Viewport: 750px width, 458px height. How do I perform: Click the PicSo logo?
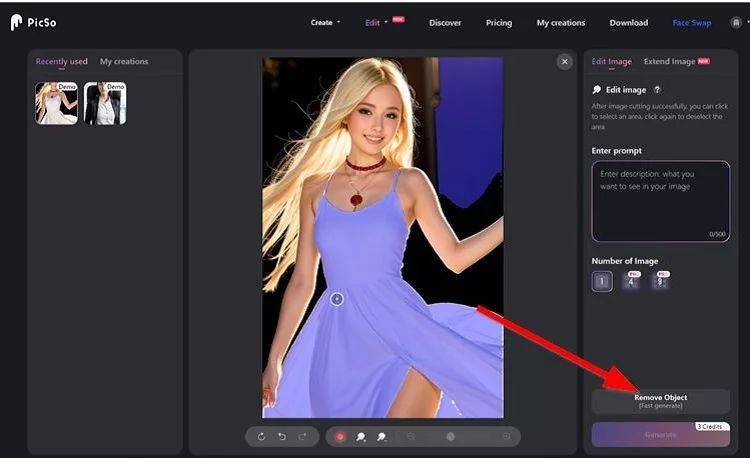pyautogui.click(x=33, y=22)
